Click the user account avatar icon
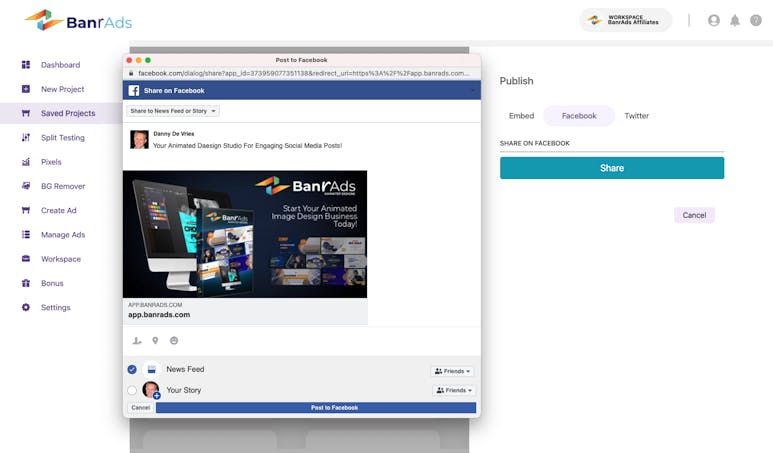The width and height of the screenshot is (773, 453). coord(714,20)
